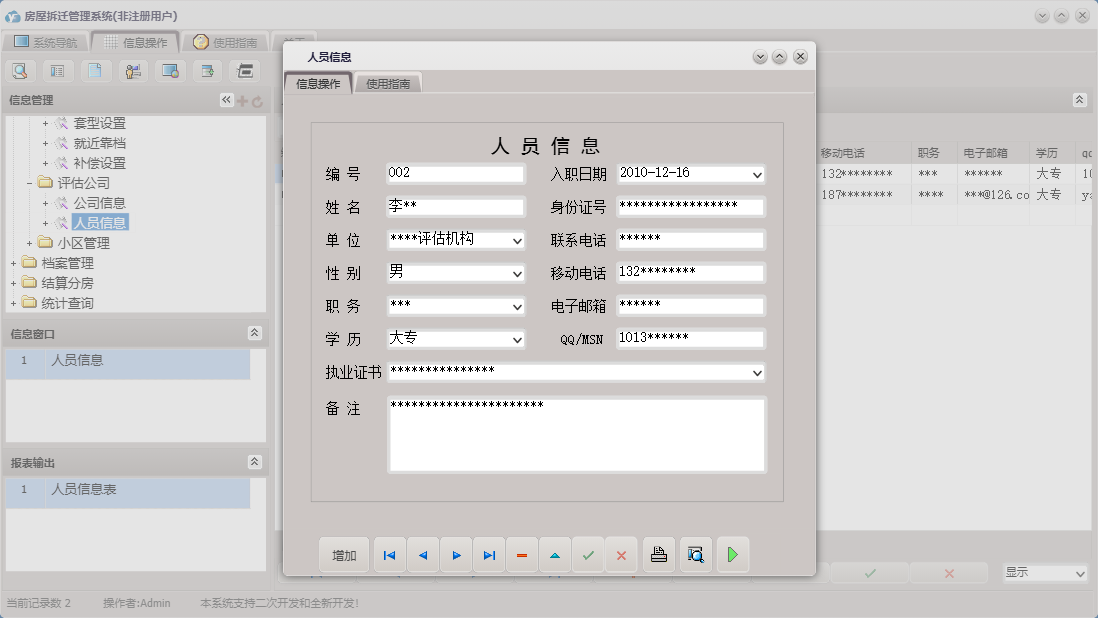This screenshot has width=1098, height=618.
Task: Click inside the QQ/MSN input field
Action: [688, 339]
